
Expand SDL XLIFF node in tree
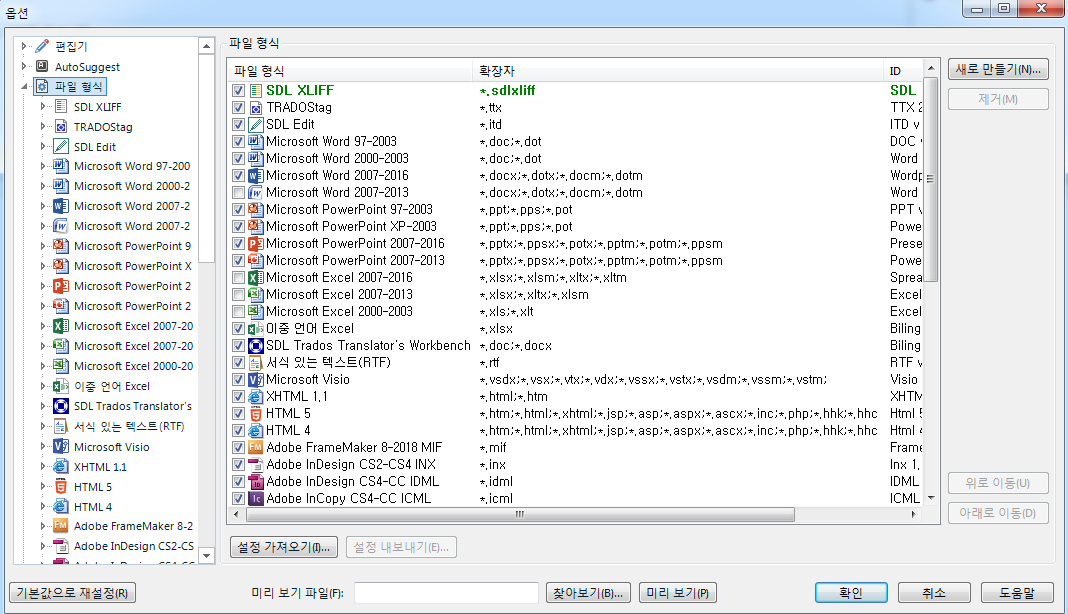[x=43, y=106]
